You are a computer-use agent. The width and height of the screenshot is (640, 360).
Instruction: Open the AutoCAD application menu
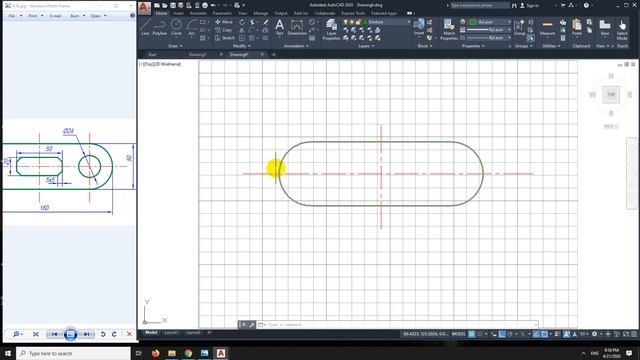[x=144, y=7]
